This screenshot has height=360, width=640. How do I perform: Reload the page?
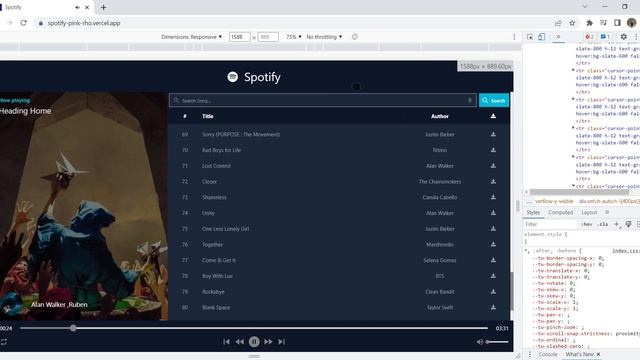pos(23,23)
